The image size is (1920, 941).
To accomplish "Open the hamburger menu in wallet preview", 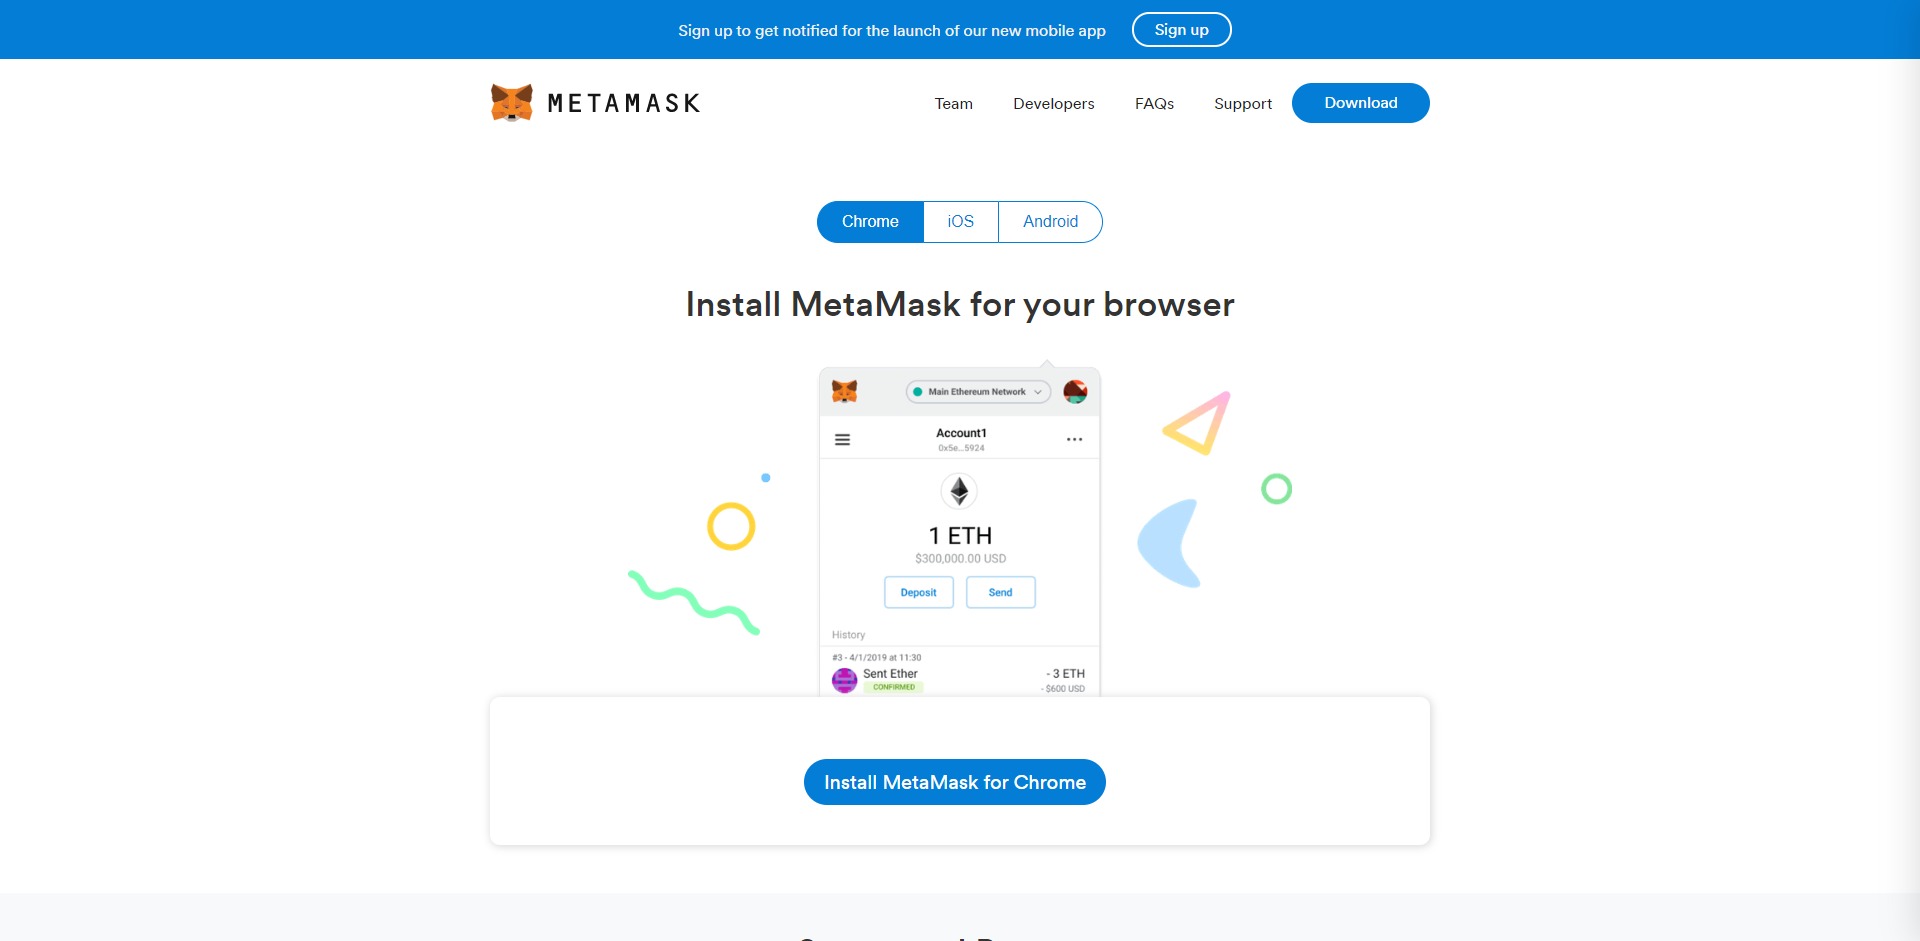I will tap(843, 440).
